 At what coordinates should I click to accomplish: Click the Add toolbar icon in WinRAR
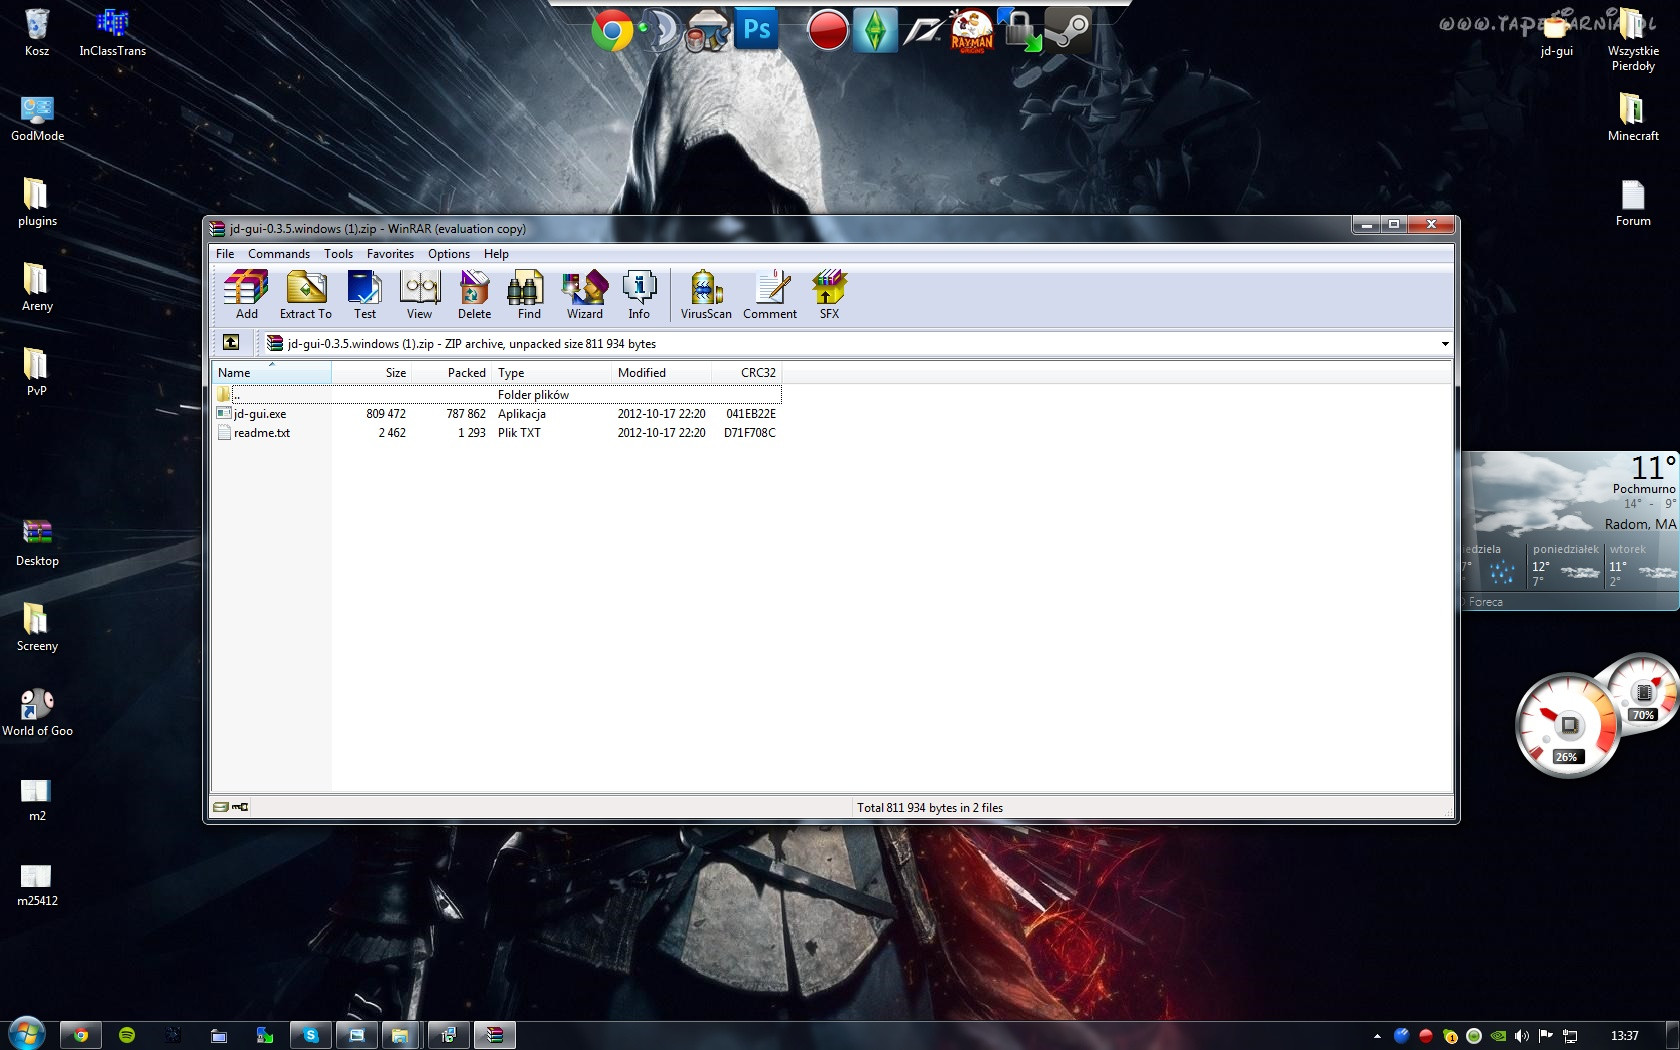(246, 295)
